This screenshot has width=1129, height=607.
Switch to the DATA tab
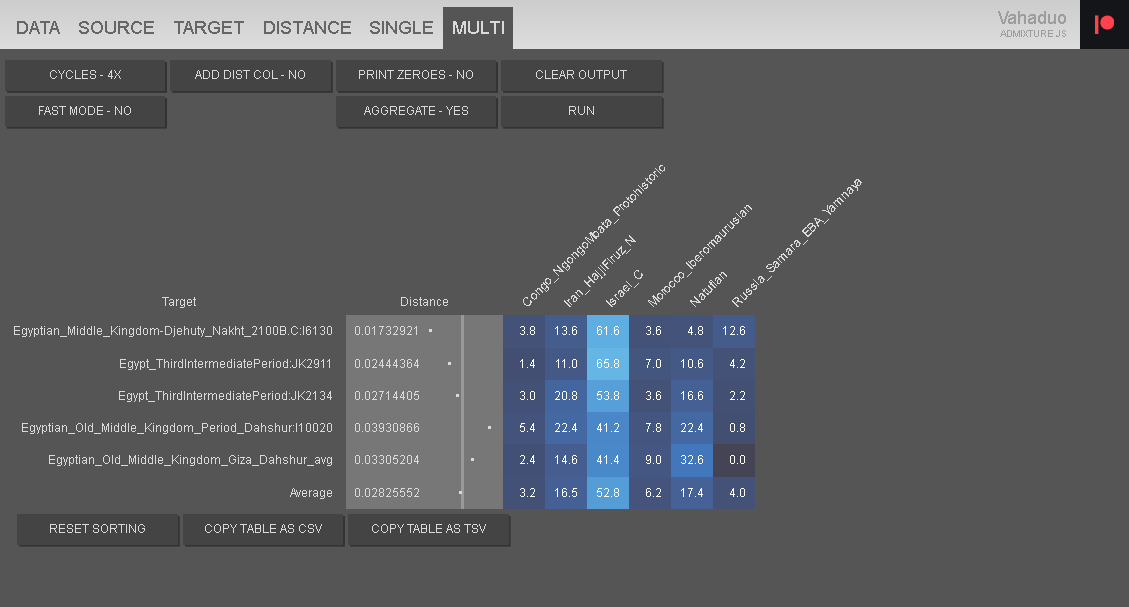37,28
